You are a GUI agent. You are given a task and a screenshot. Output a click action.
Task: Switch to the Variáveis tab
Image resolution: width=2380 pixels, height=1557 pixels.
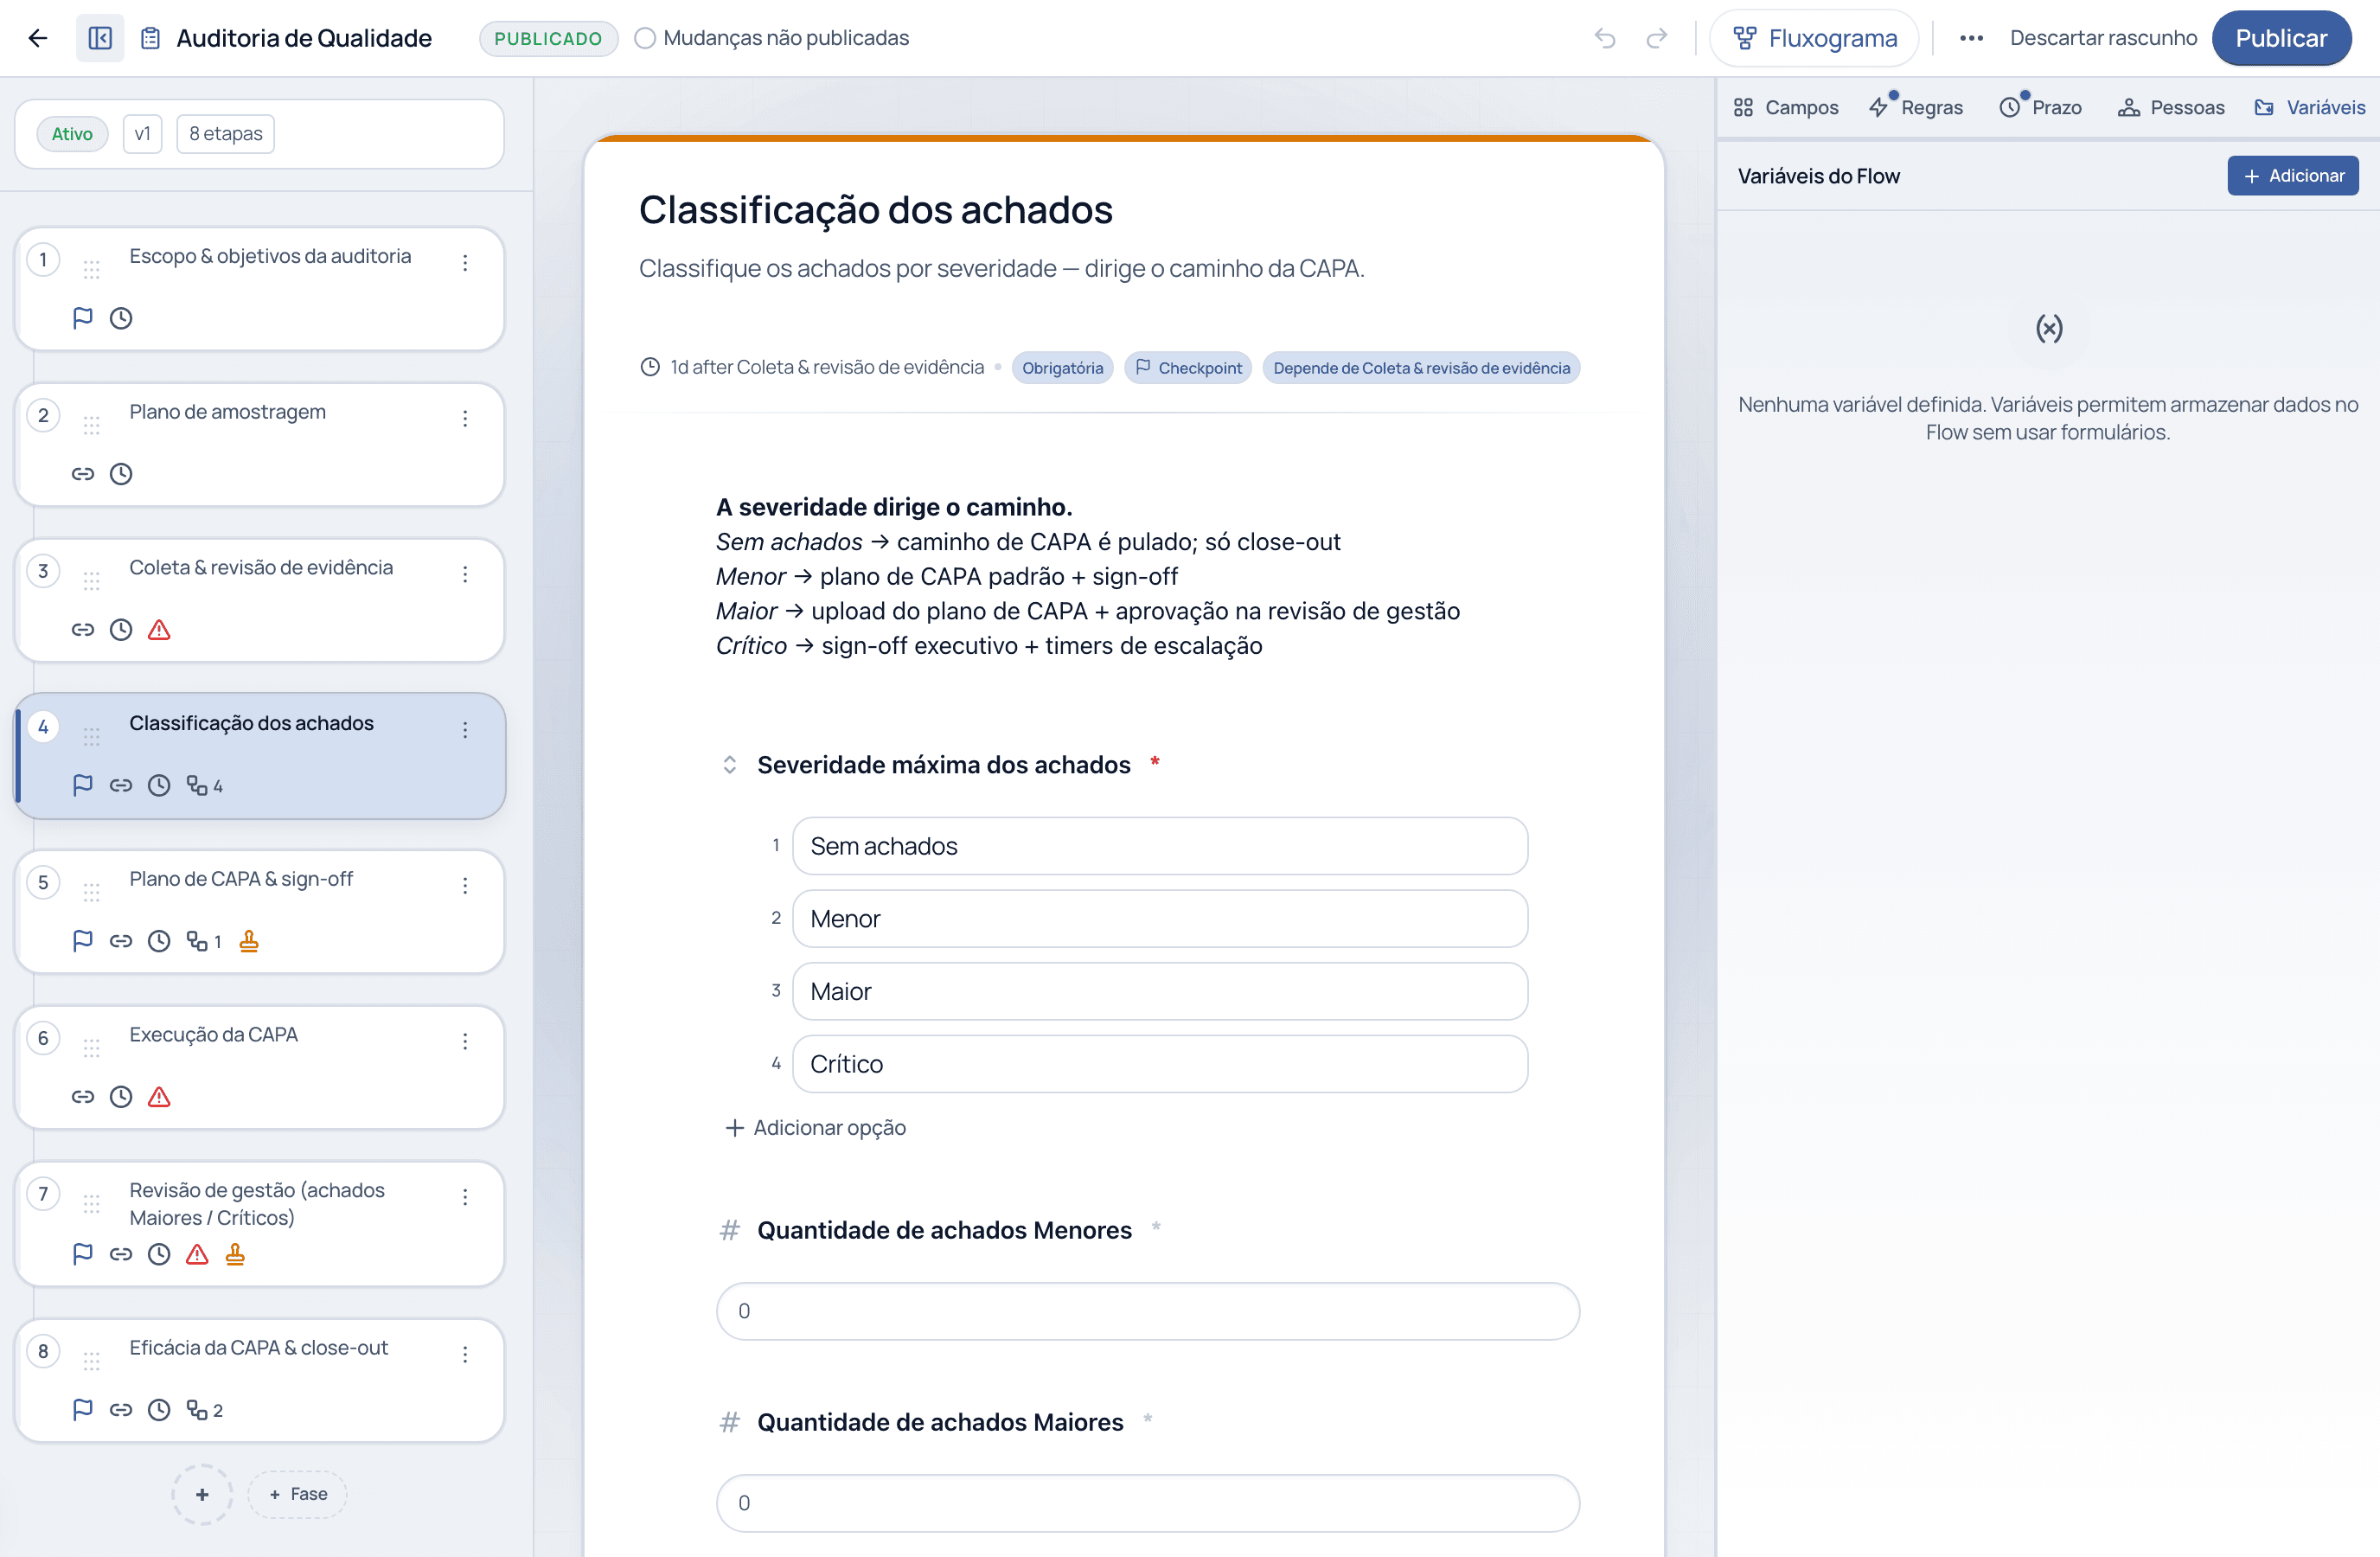2310,107
